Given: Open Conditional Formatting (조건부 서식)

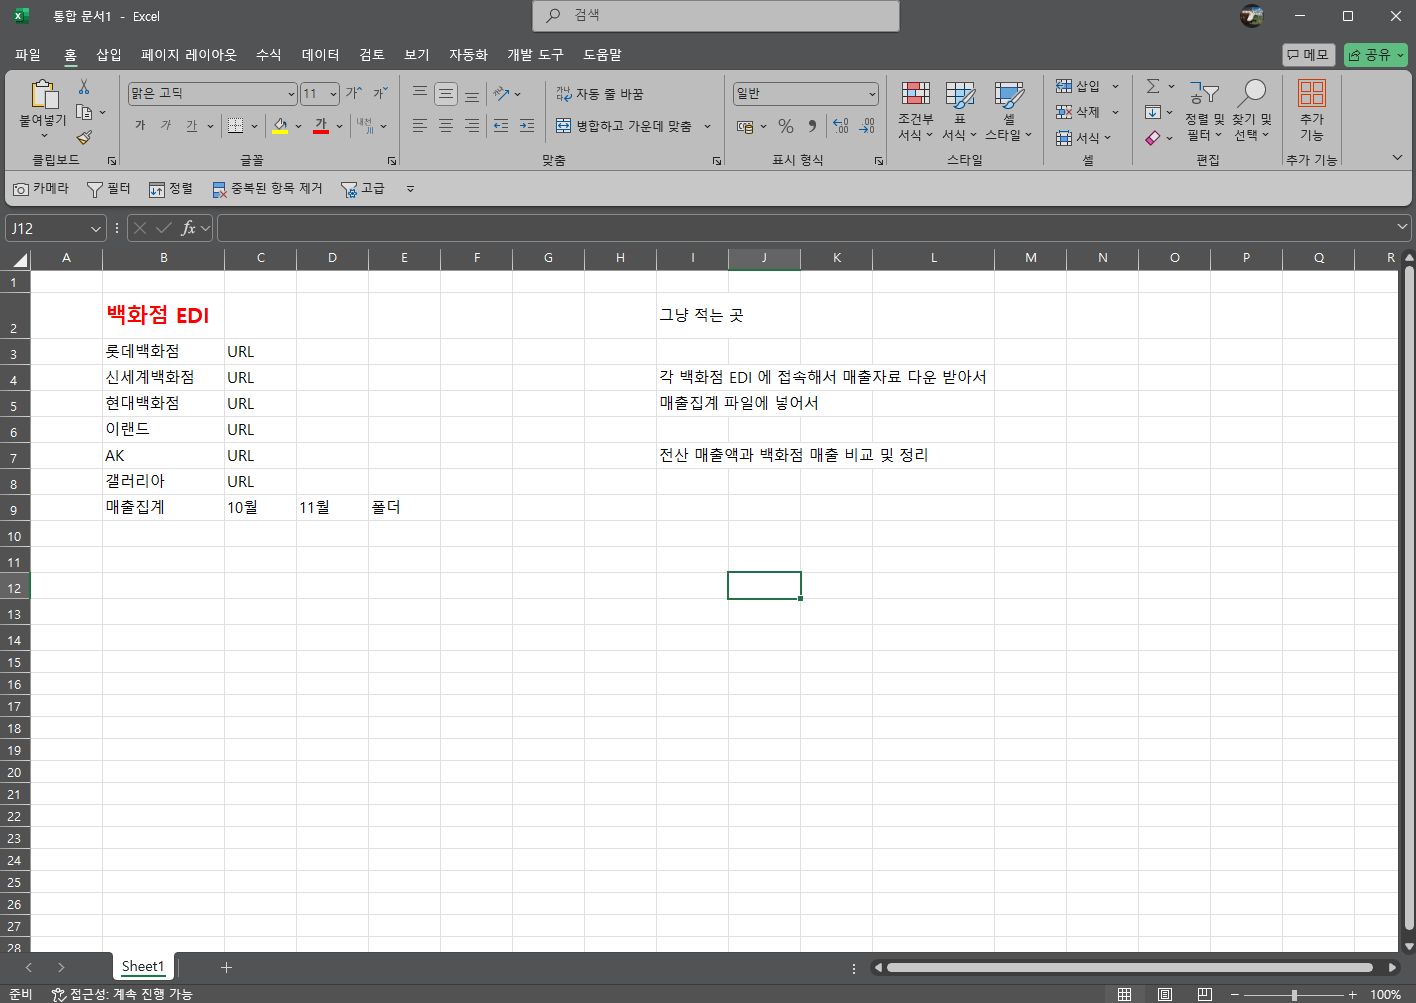Looking at the screenshot, I should point(915,111).
